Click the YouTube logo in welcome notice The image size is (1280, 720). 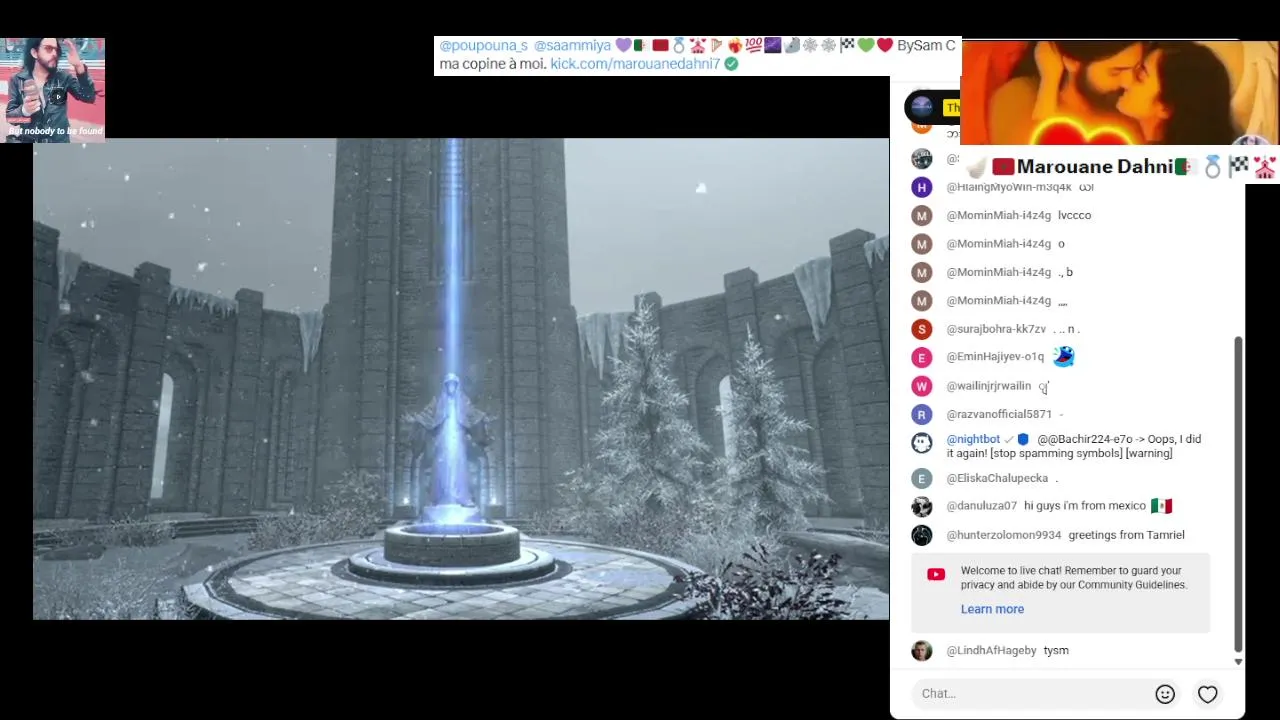click(x=936, y=574)
